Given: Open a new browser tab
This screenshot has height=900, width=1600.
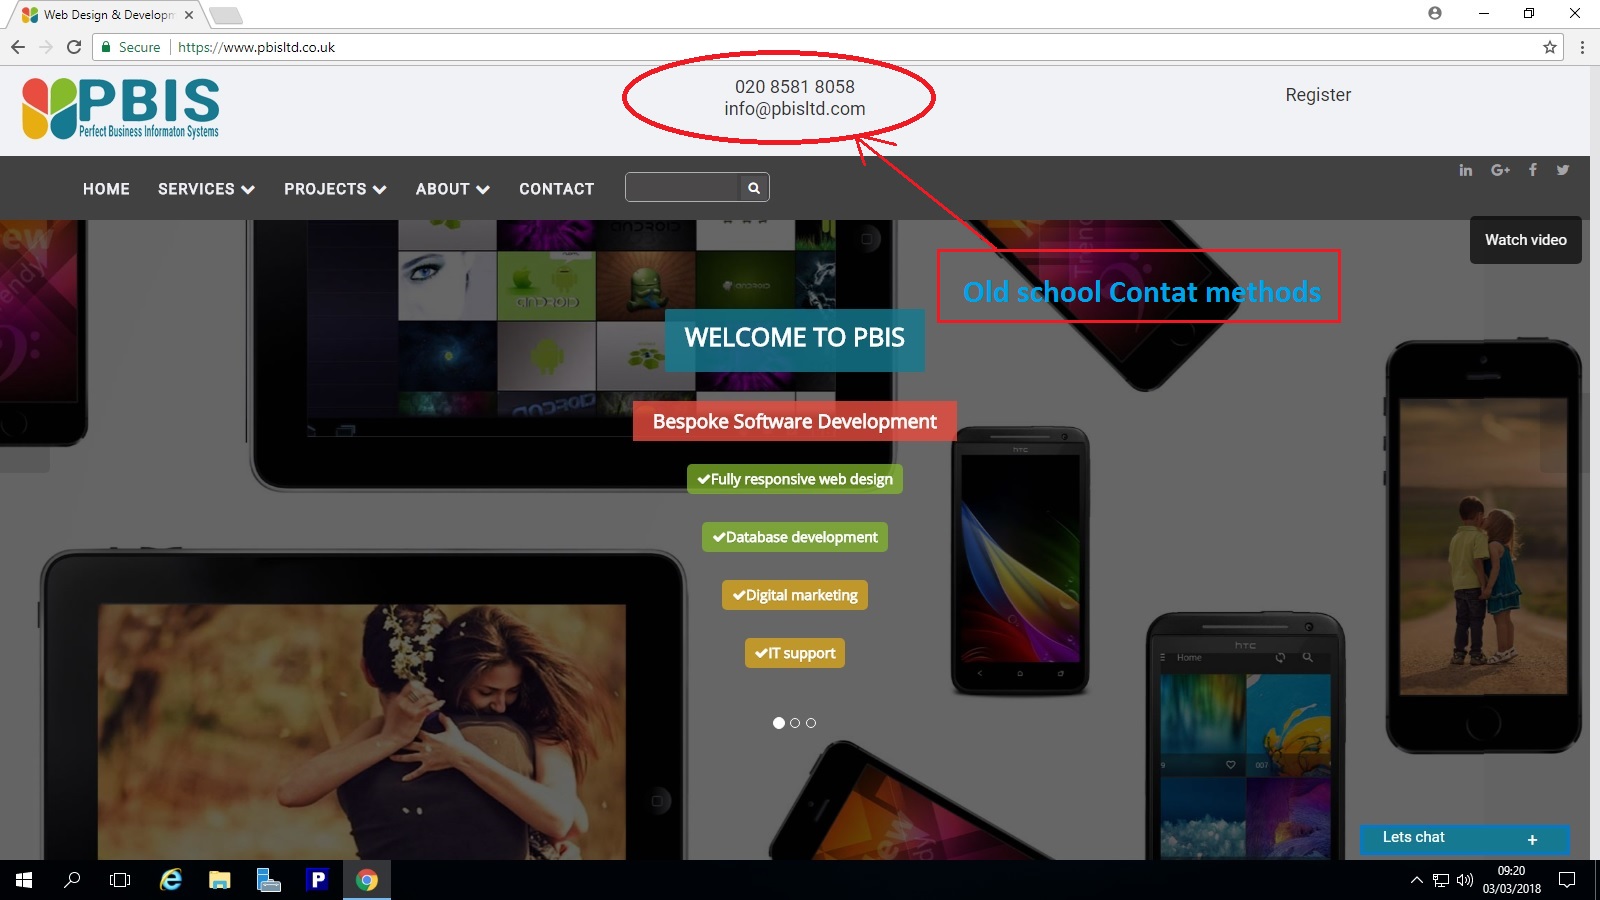Looking at the screenshot, I should [x=225, y=15].
